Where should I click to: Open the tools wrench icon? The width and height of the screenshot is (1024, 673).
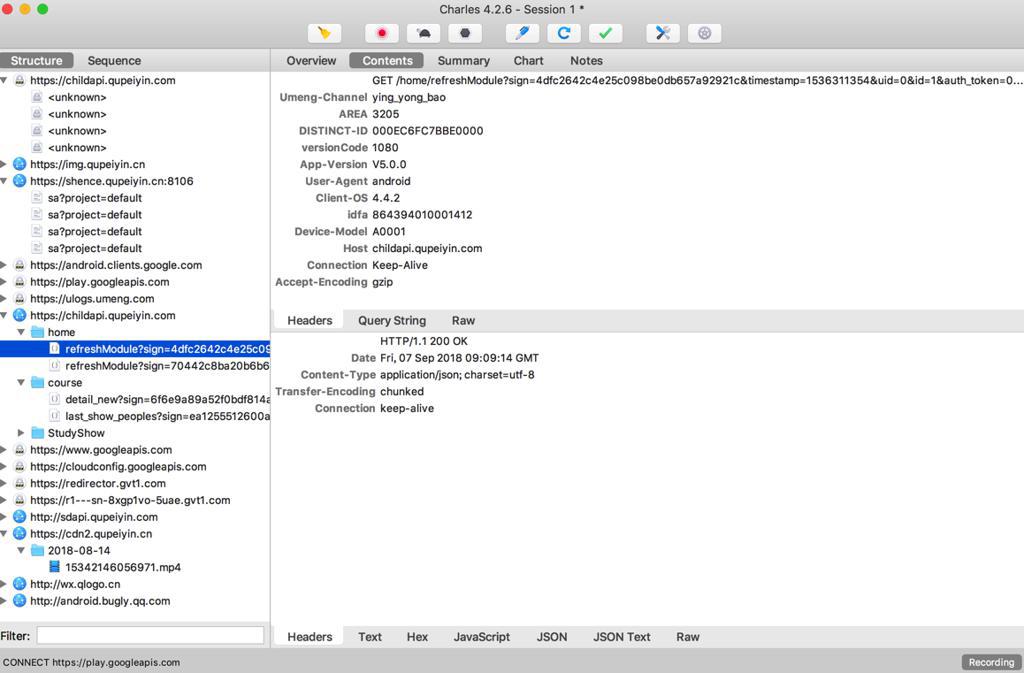(x=663, y=33)
